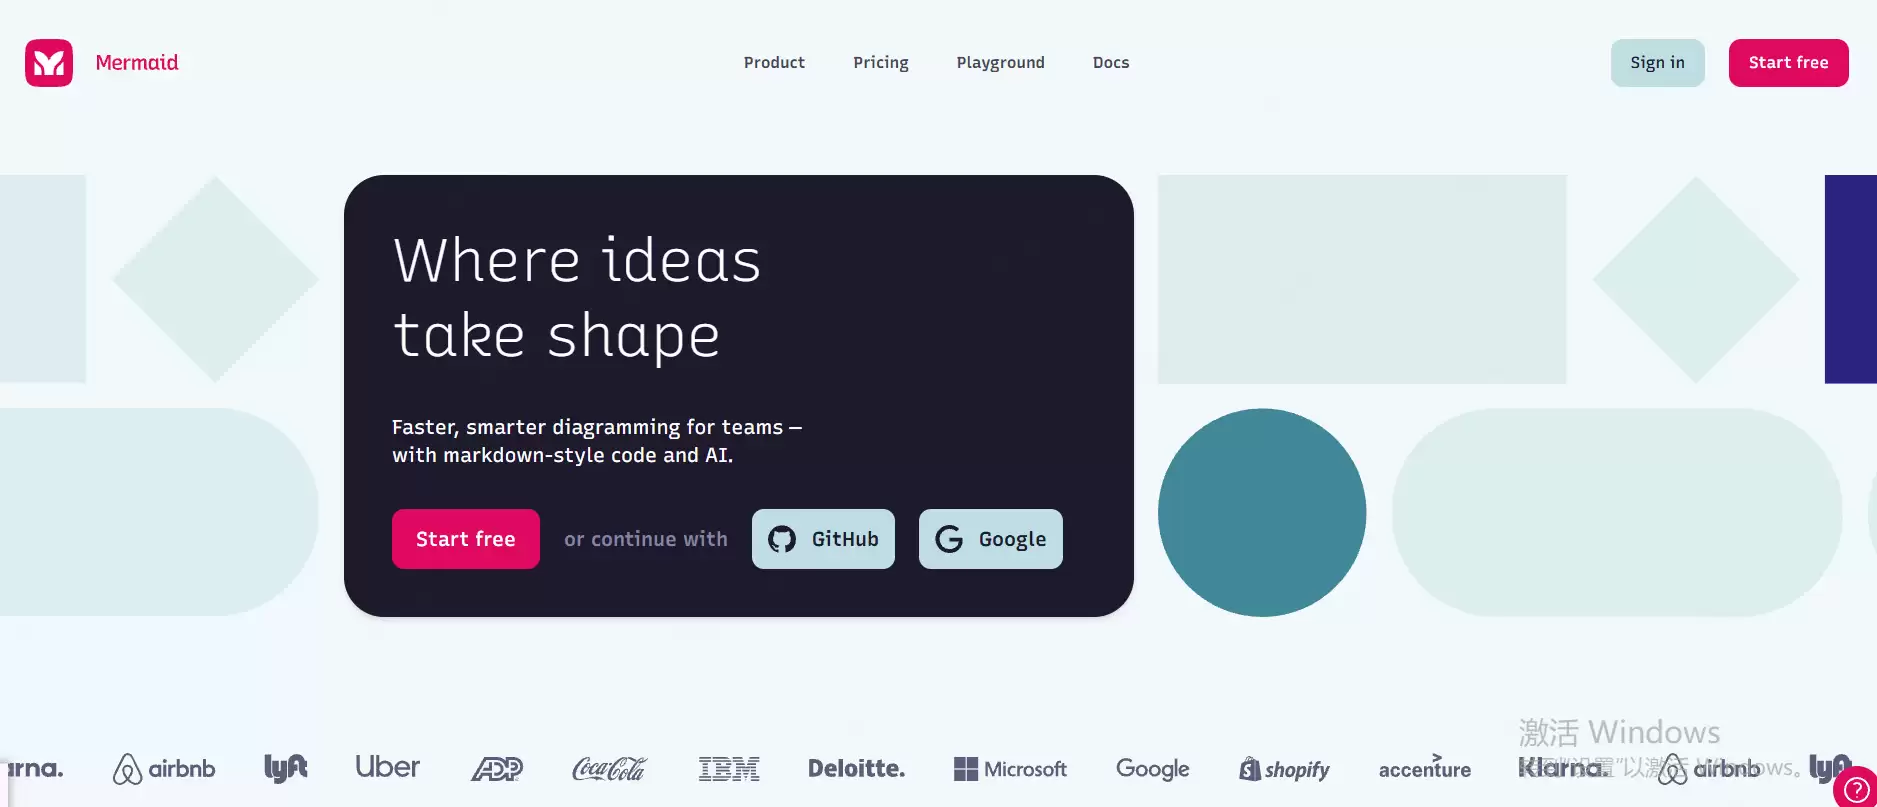The image size is (1877, 807).
Task: Click the Mermaid logo icon
Action: point(49,63)
